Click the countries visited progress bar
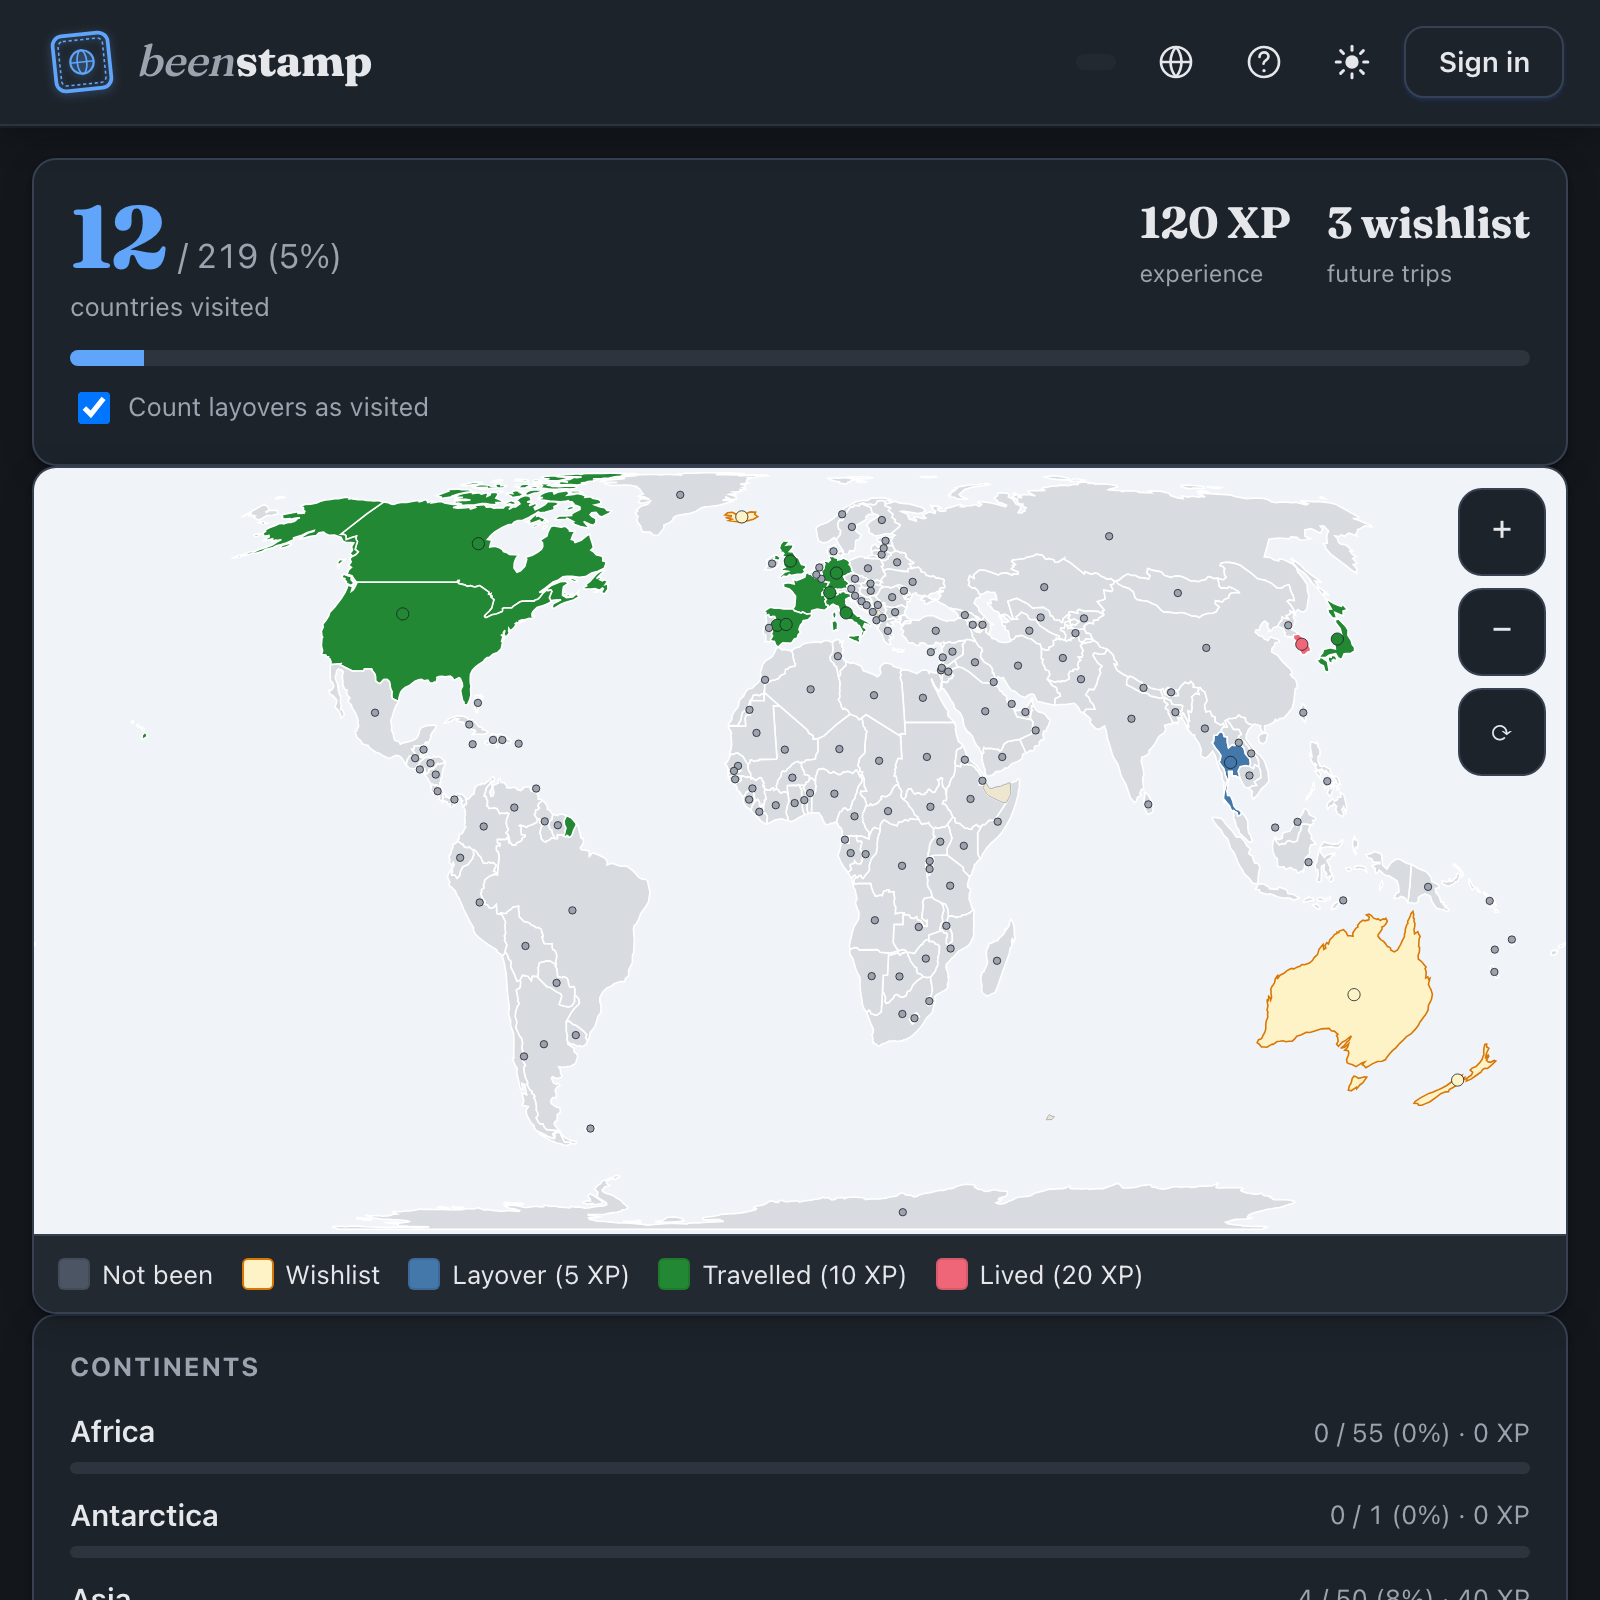 click(x=800, y=358)
